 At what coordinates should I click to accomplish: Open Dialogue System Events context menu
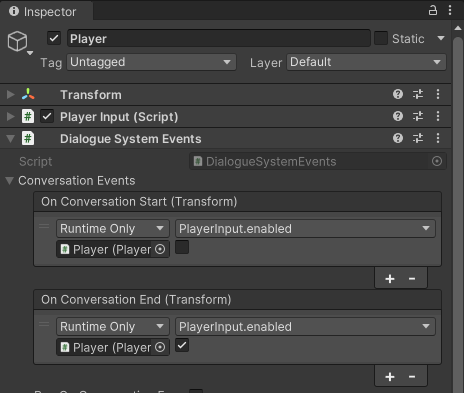[438, 138]
